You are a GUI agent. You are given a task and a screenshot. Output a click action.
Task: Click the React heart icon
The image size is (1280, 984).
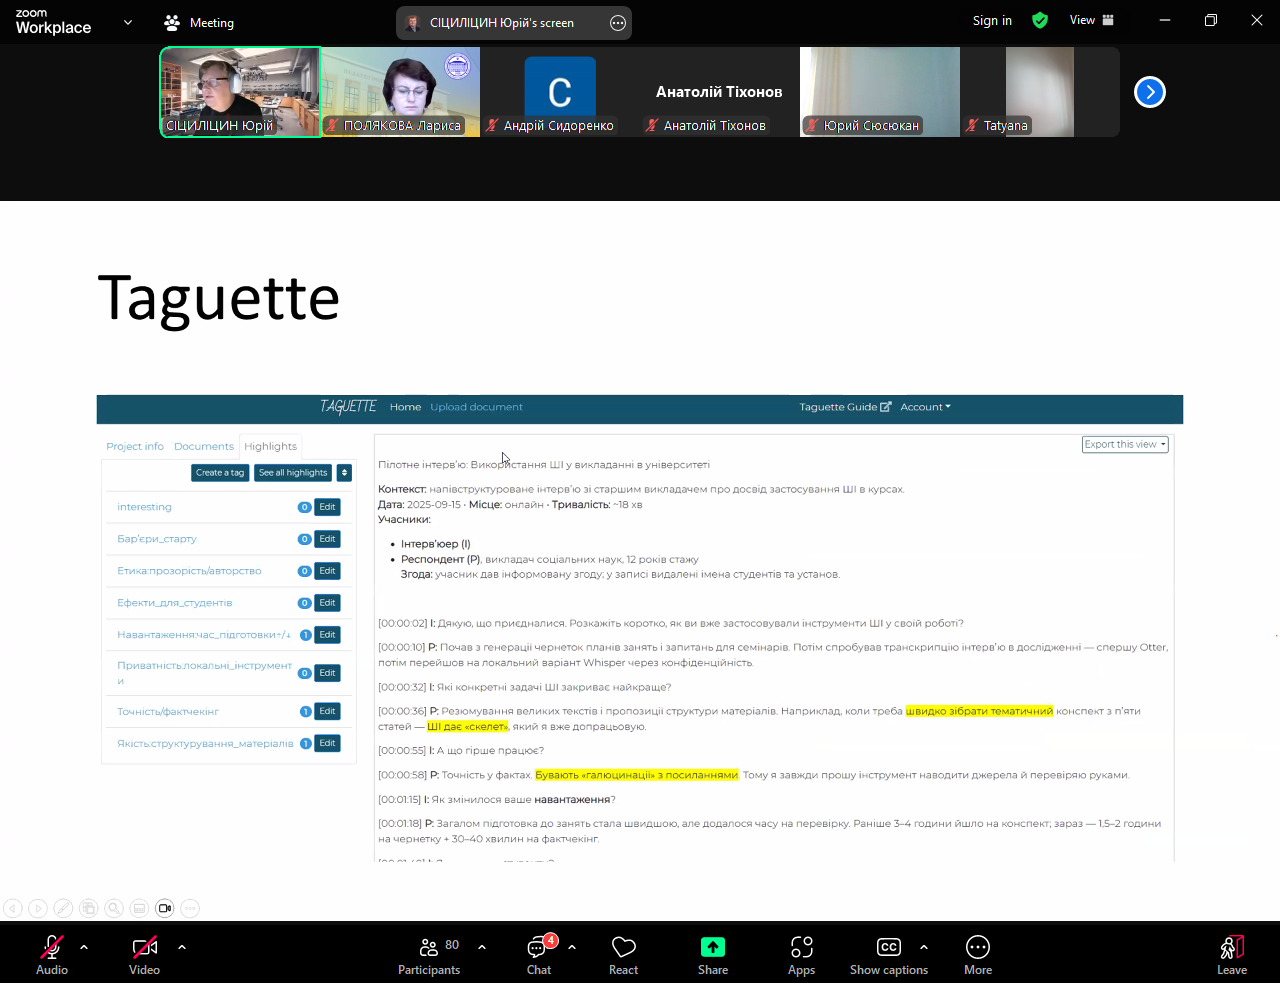pos(623,948)
